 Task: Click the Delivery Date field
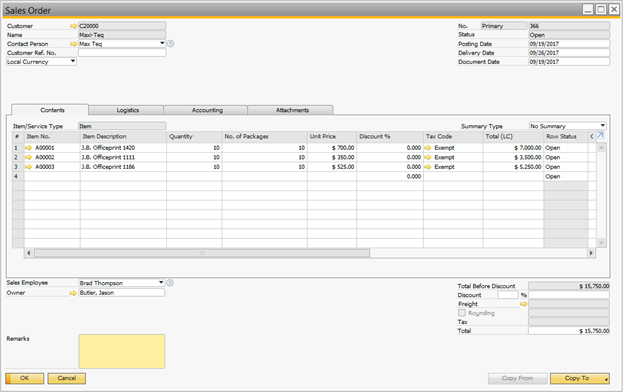(x=569, y=53)
